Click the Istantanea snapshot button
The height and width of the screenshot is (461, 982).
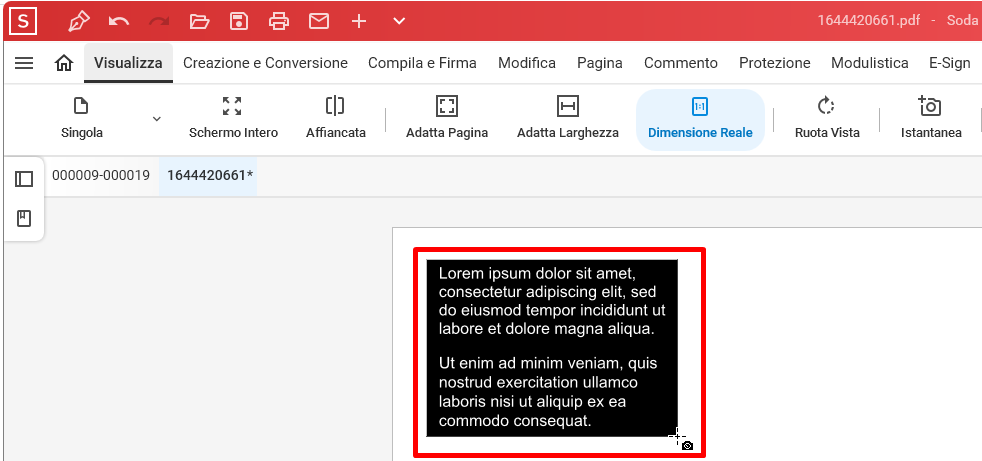930,119
